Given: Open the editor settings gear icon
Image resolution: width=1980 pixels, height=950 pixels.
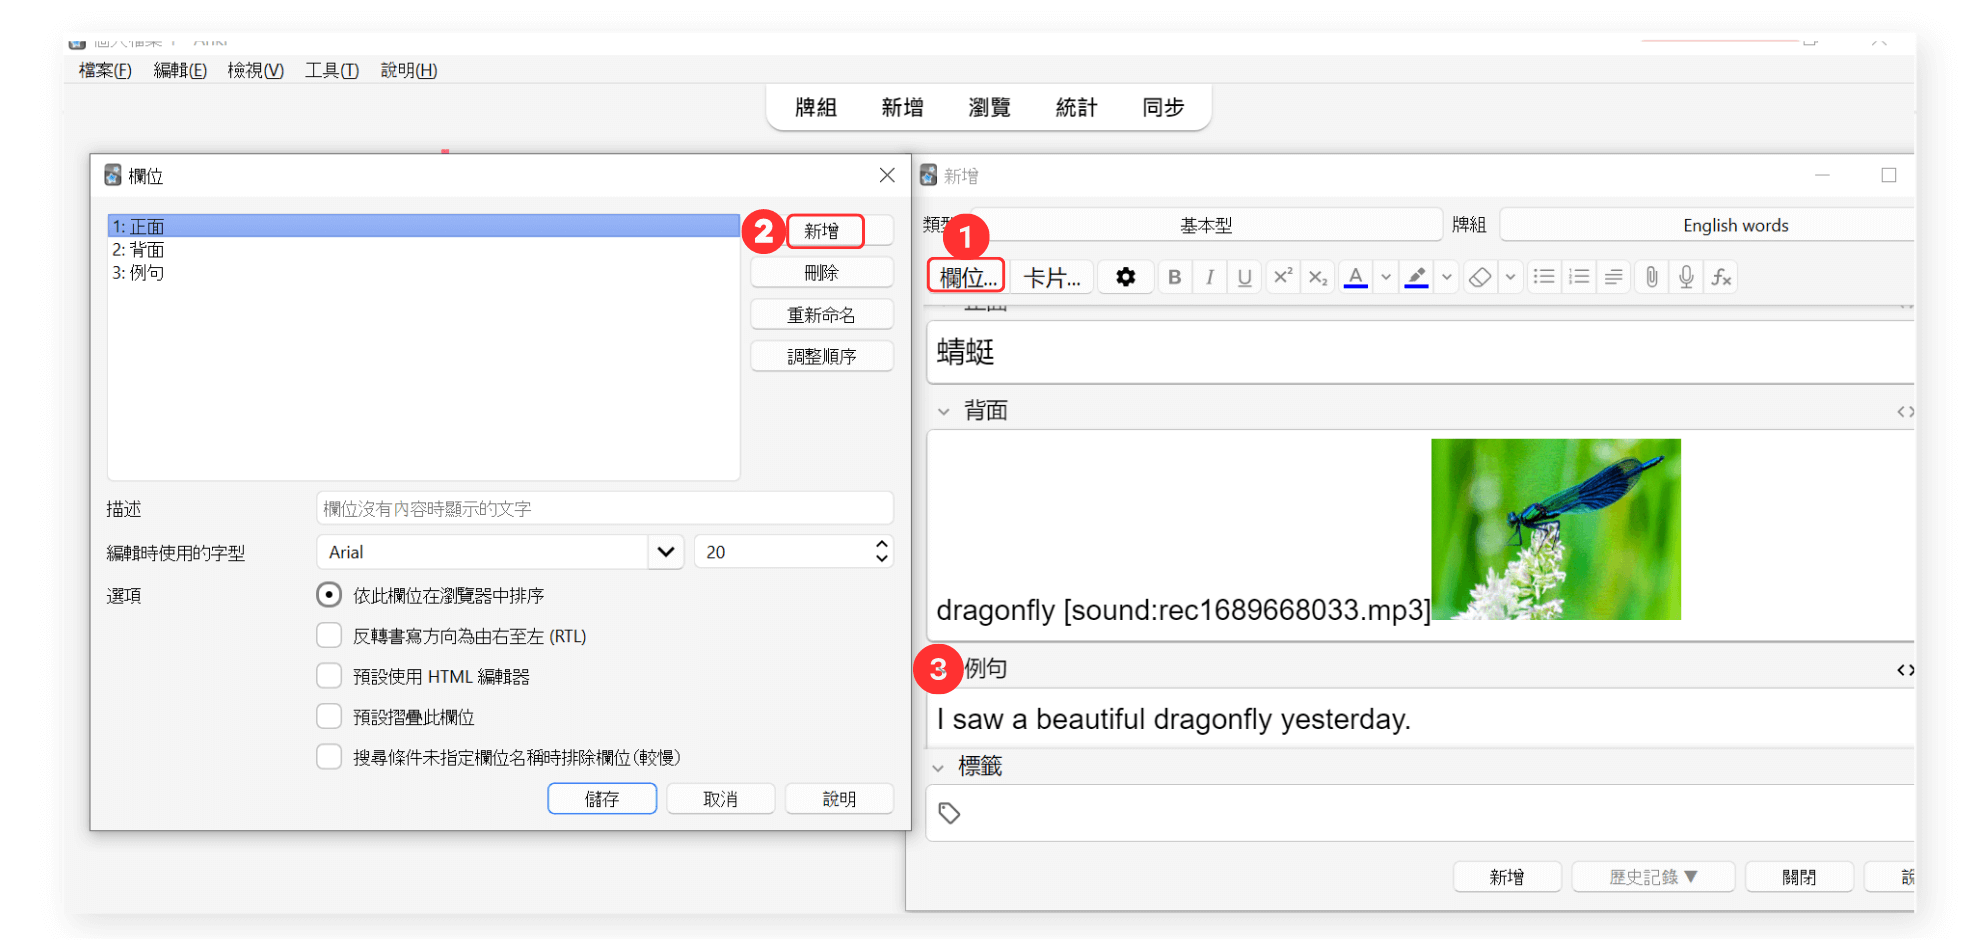Looking at the screenshot, I should point(1126,277).
